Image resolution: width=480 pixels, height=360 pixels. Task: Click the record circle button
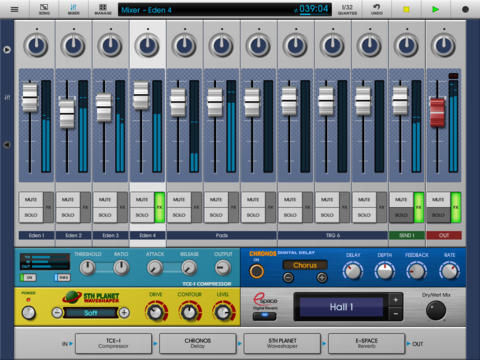pyautogui.click(x=465, y=9)
